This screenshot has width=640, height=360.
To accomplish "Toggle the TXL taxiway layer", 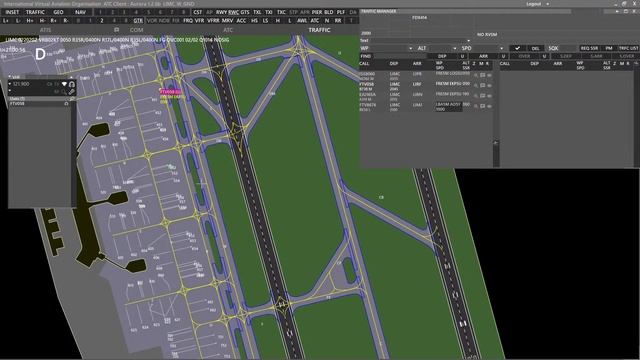I will coord(257,12).
